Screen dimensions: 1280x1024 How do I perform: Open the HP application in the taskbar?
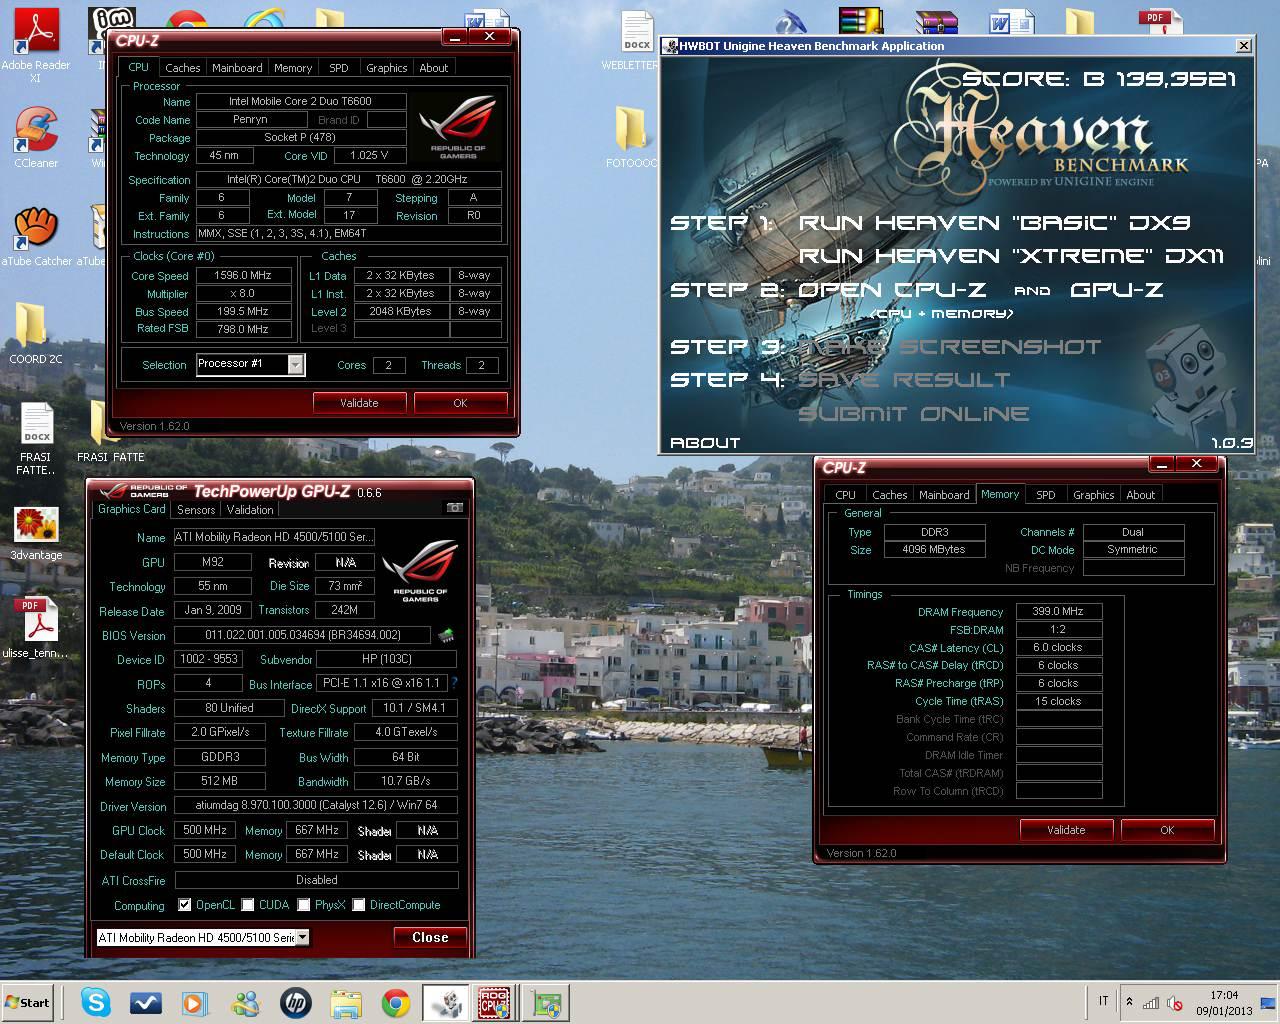click(295, 1002)
